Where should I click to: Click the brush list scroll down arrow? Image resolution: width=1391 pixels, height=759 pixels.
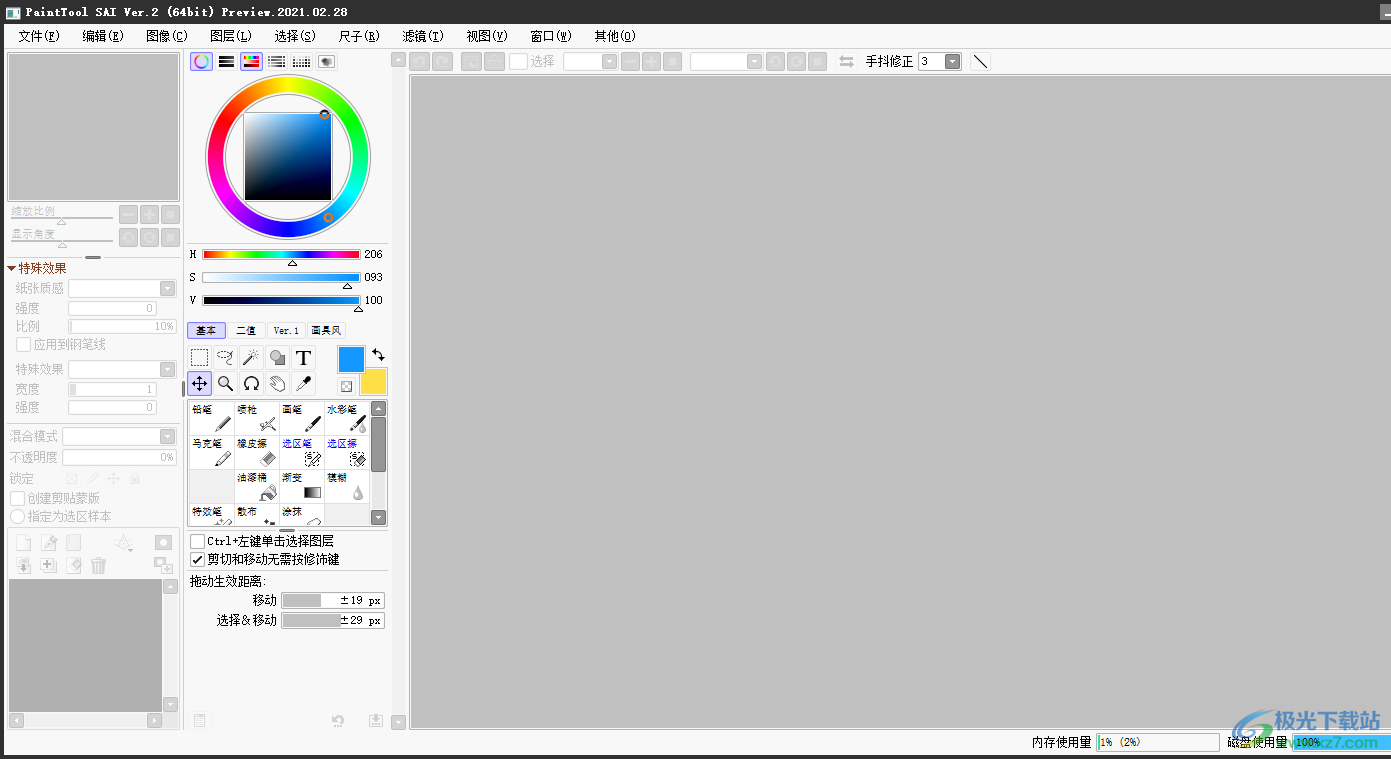point(378,517)
